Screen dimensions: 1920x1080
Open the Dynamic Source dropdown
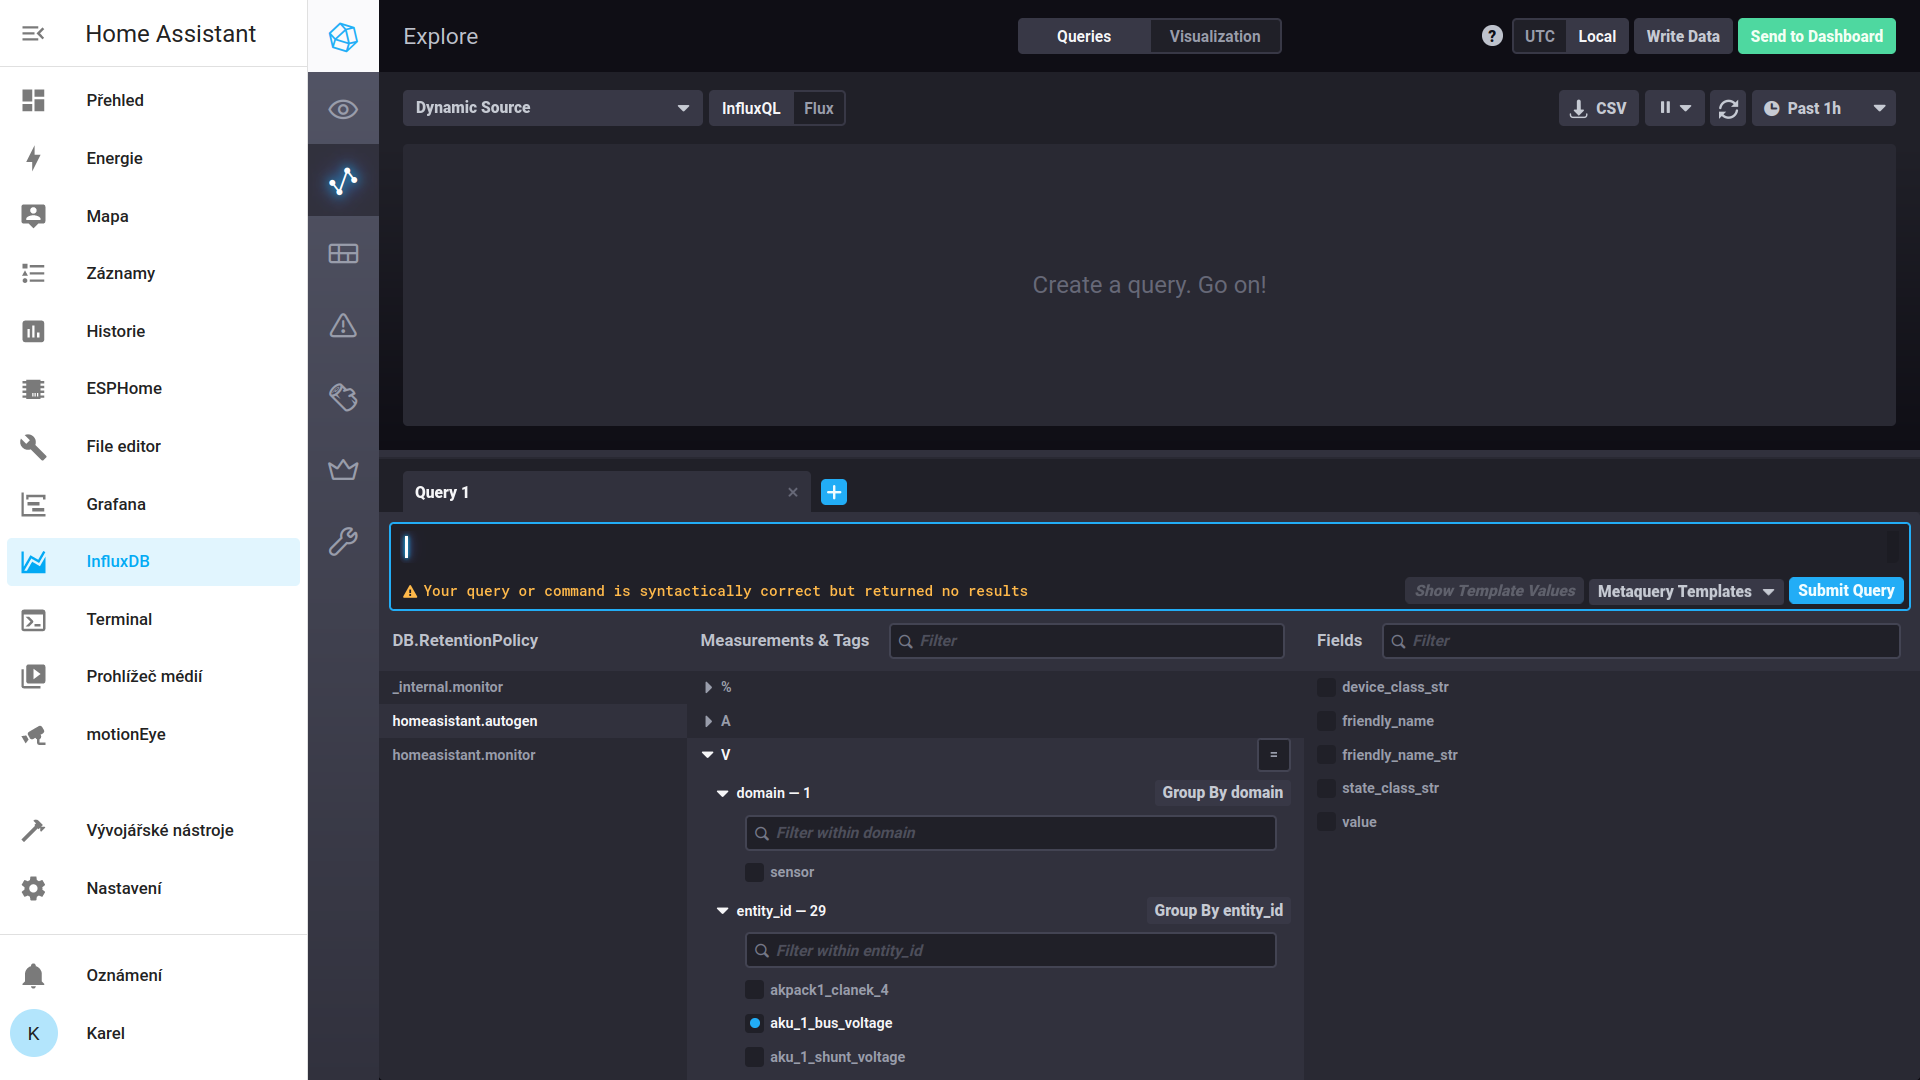[x=552, y=108]
